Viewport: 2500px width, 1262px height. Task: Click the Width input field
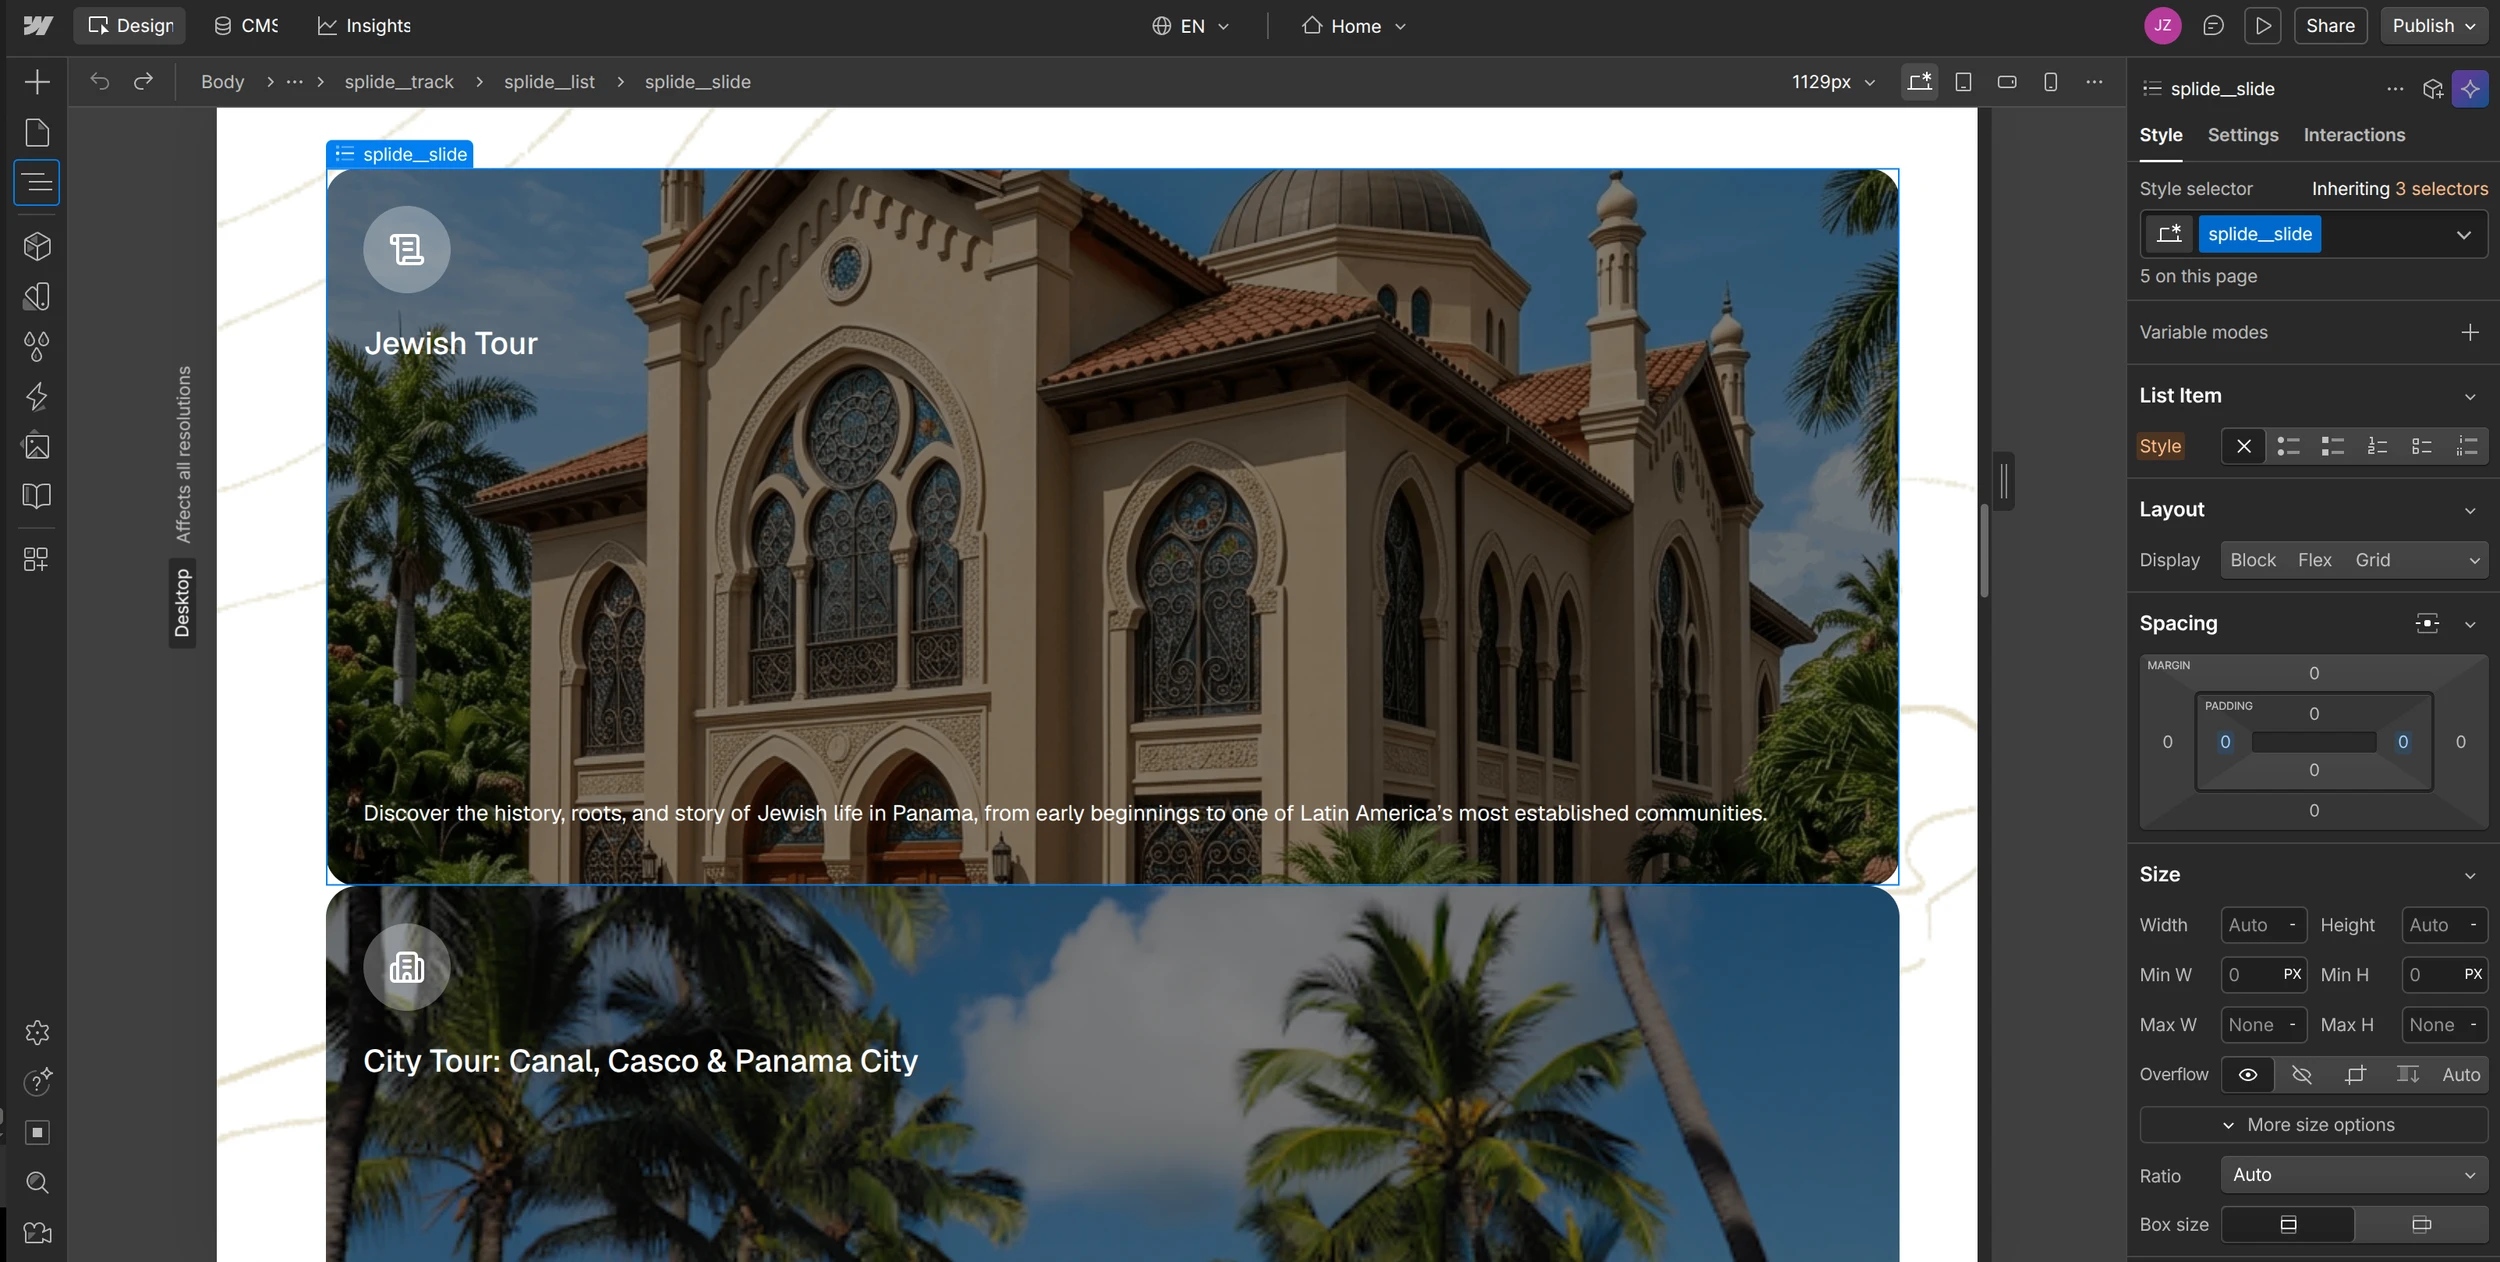click(x=2262, y=926)
